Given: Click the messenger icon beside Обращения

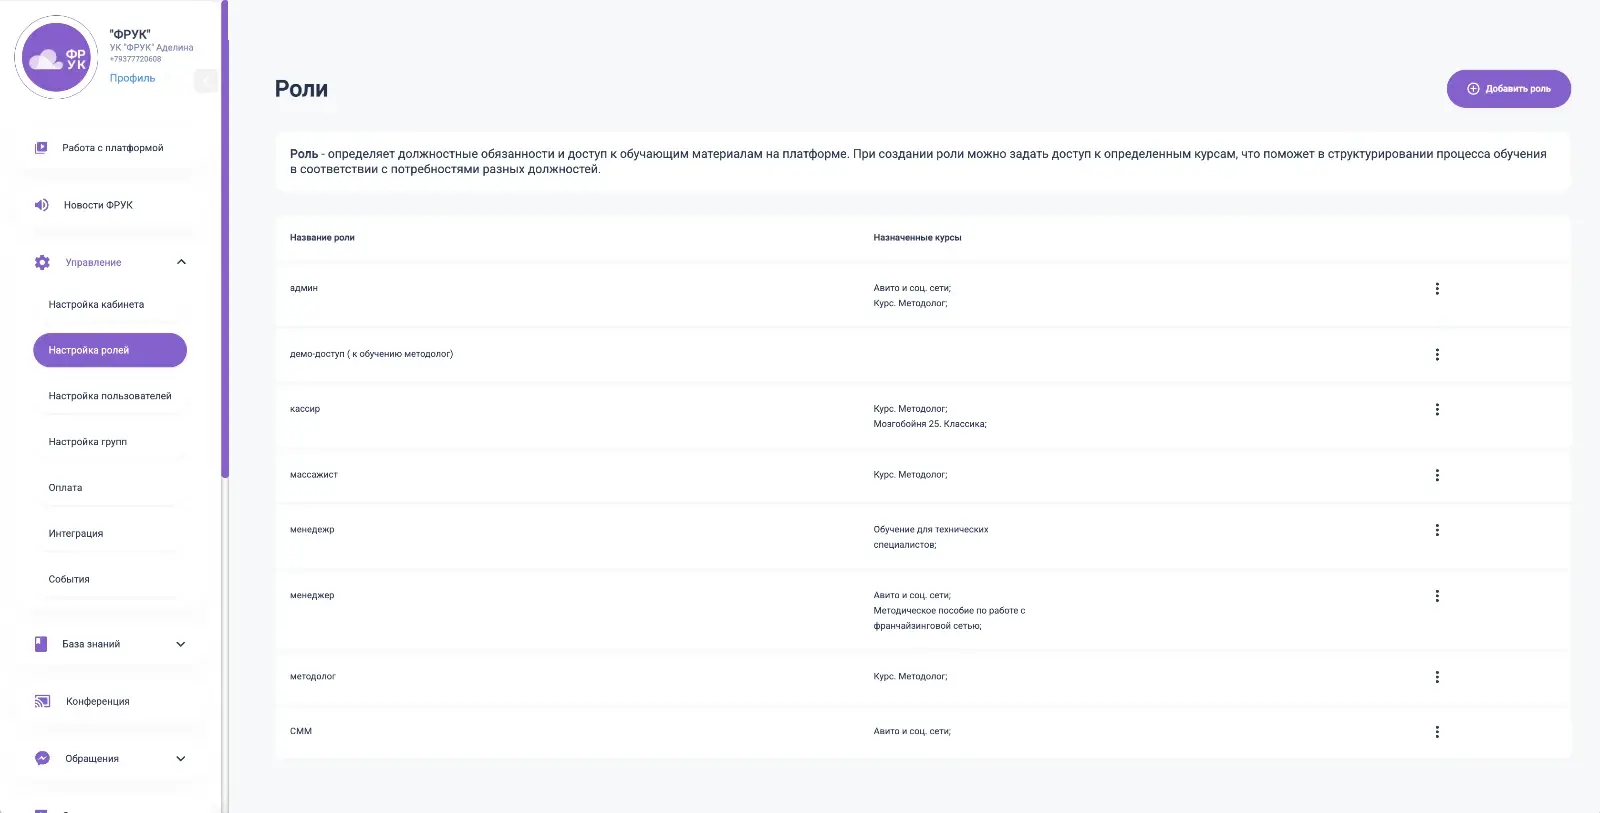Looking at the screenshot, I should point(42,758).
